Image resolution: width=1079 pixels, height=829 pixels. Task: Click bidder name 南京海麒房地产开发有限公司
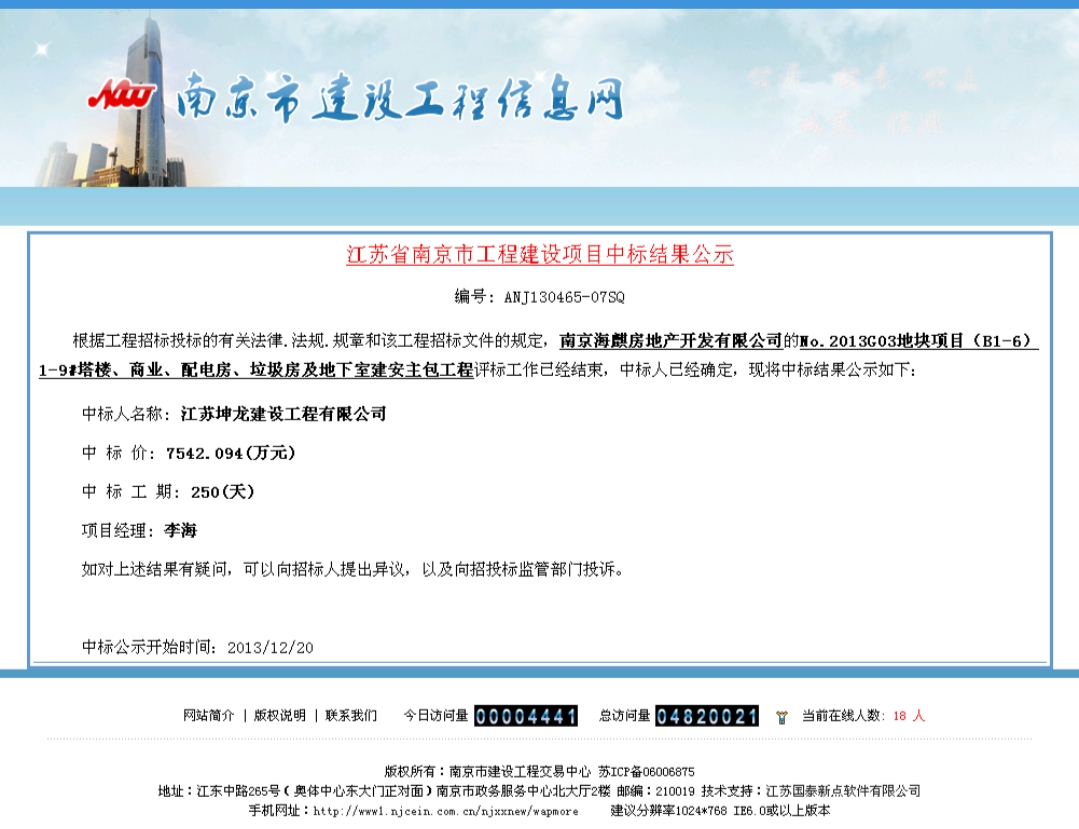(671, 341)
